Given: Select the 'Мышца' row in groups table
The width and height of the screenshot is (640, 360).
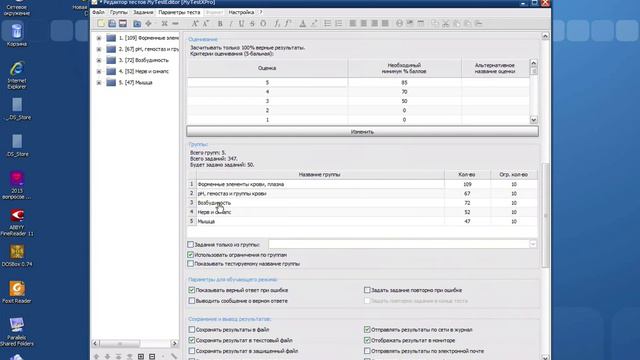Looking at the screenshot, I should tap(362, 222).
